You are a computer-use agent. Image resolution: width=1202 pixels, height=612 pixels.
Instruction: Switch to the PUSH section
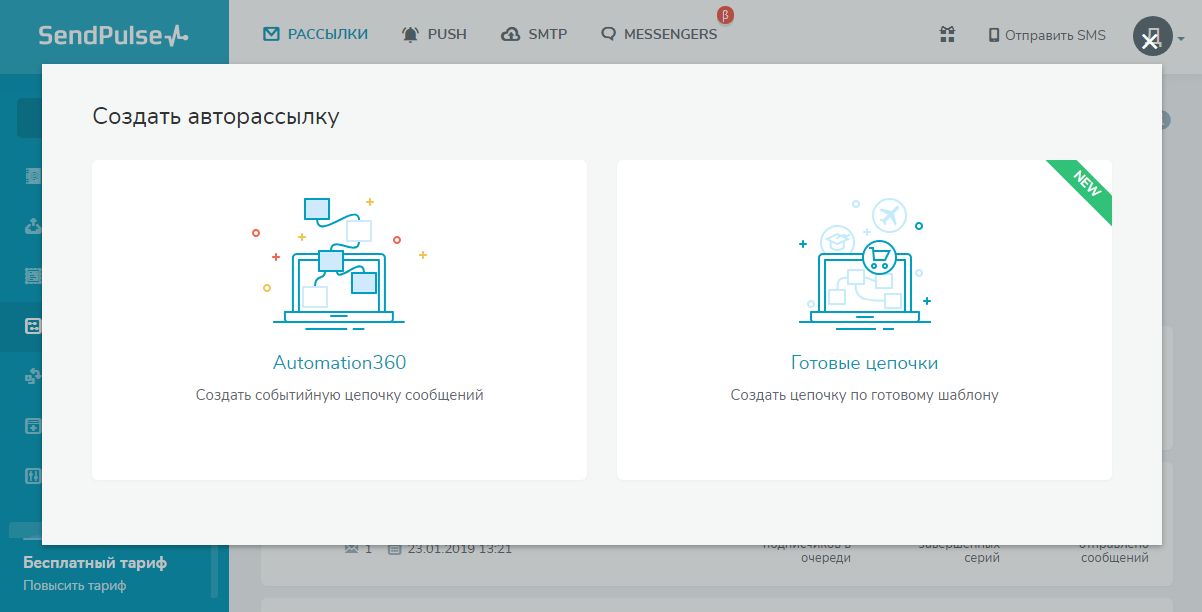tap(434, 34)
